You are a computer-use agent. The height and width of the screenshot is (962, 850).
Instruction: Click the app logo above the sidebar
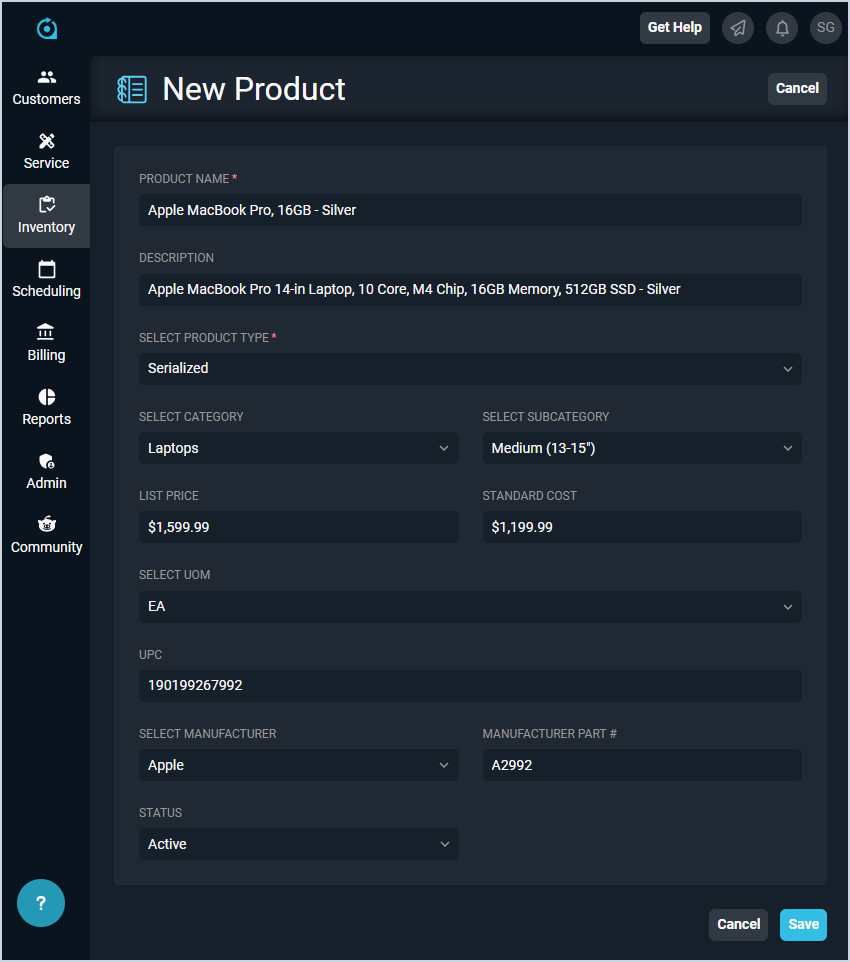(x=46, y=29)
